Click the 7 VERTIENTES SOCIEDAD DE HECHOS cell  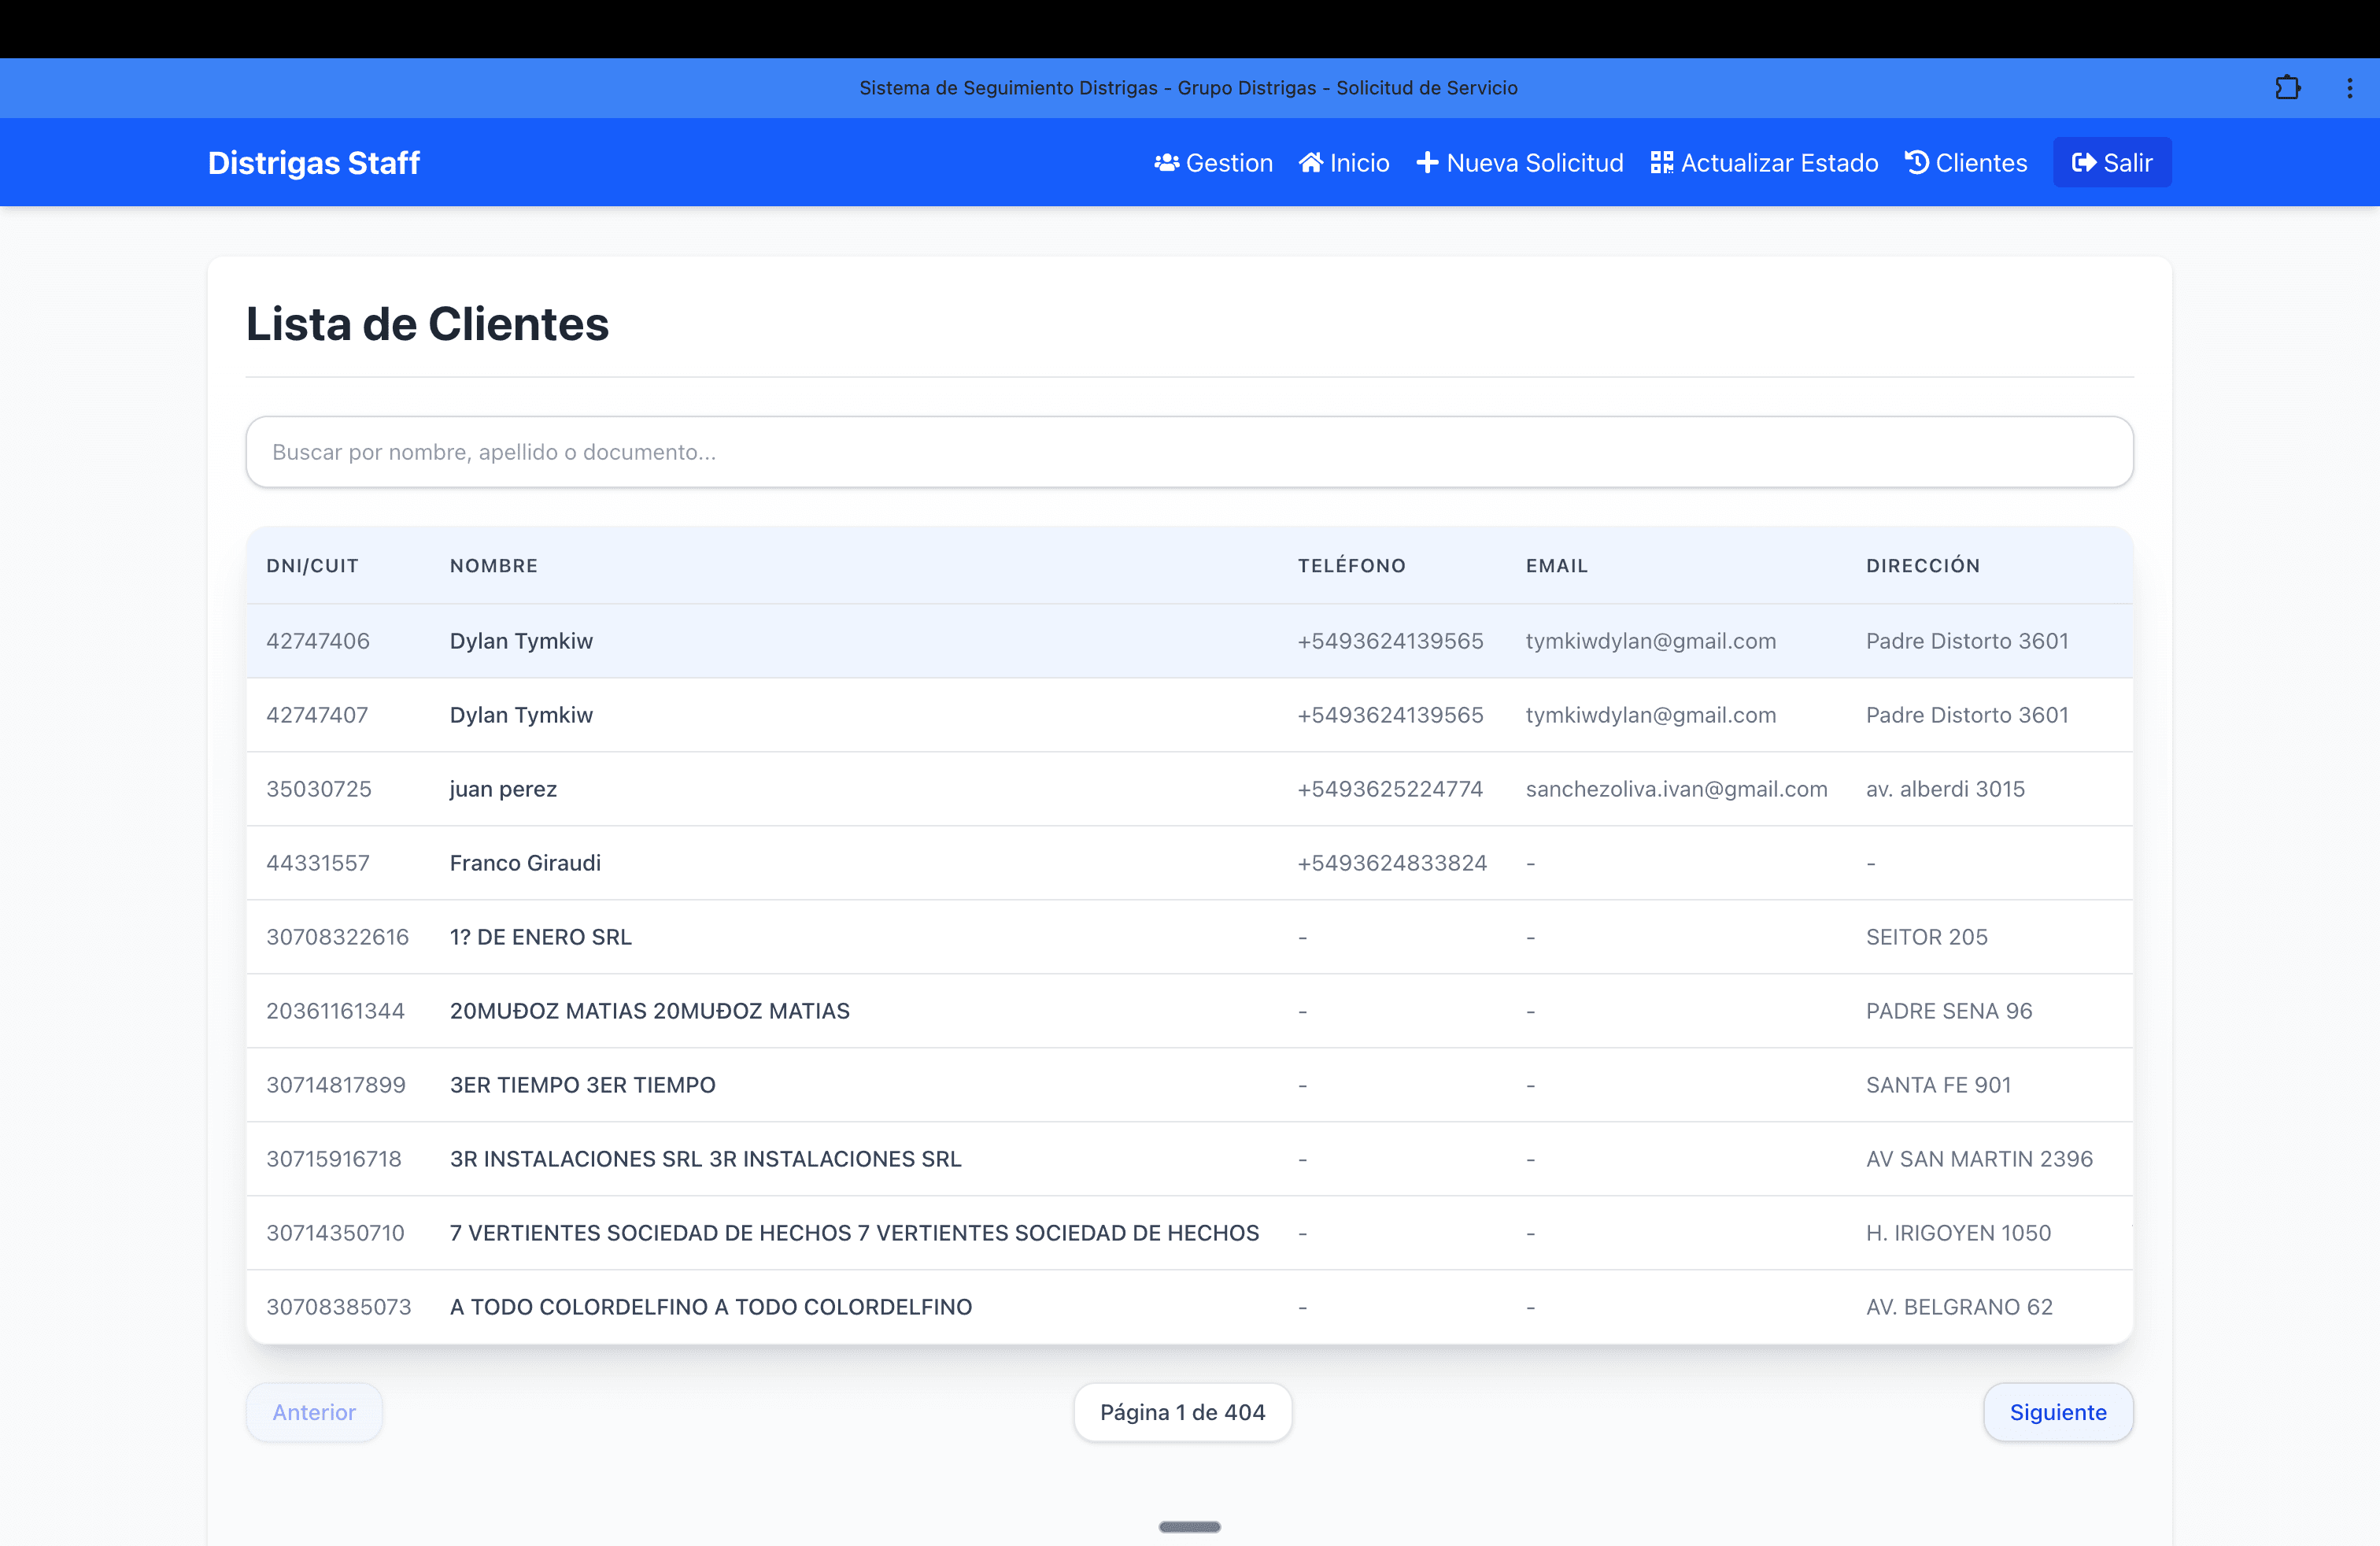click(x=855, y=1233)
